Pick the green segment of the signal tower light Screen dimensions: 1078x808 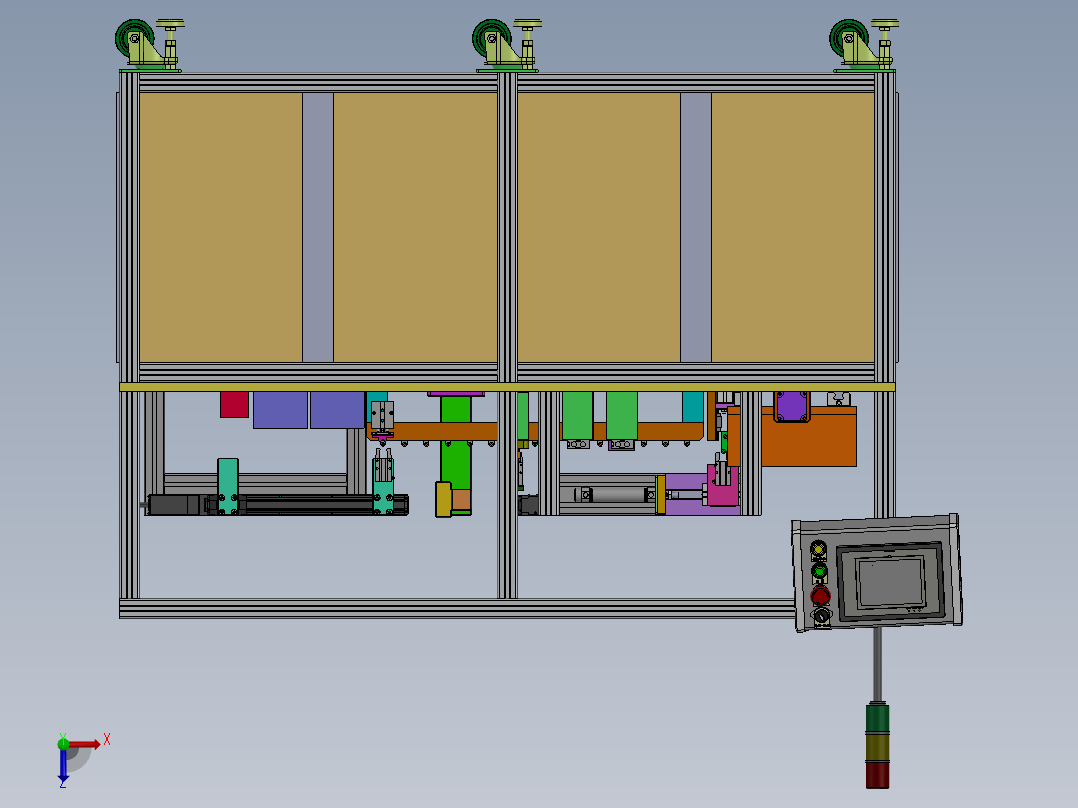[x=876, y=718]
